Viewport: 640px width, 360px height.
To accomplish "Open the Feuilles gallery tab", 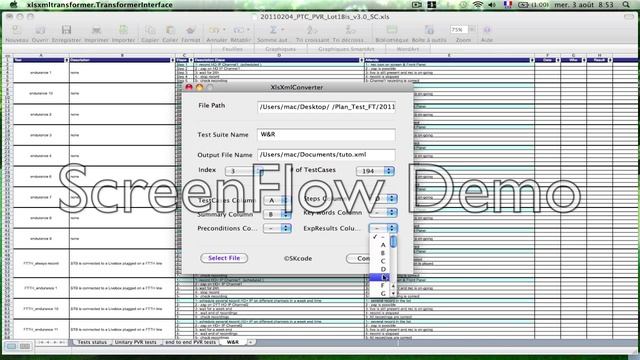I will pos(232,49).
